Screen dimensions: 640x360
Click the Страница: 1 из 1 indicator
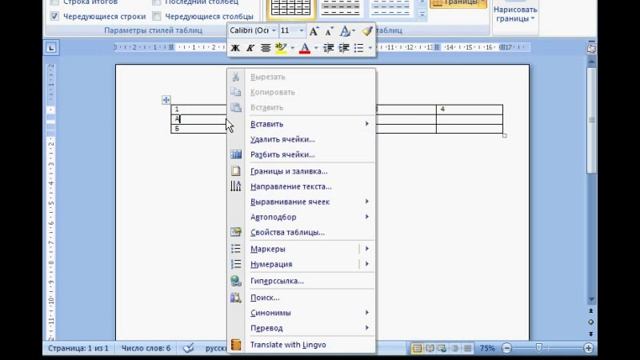[78, 348]
